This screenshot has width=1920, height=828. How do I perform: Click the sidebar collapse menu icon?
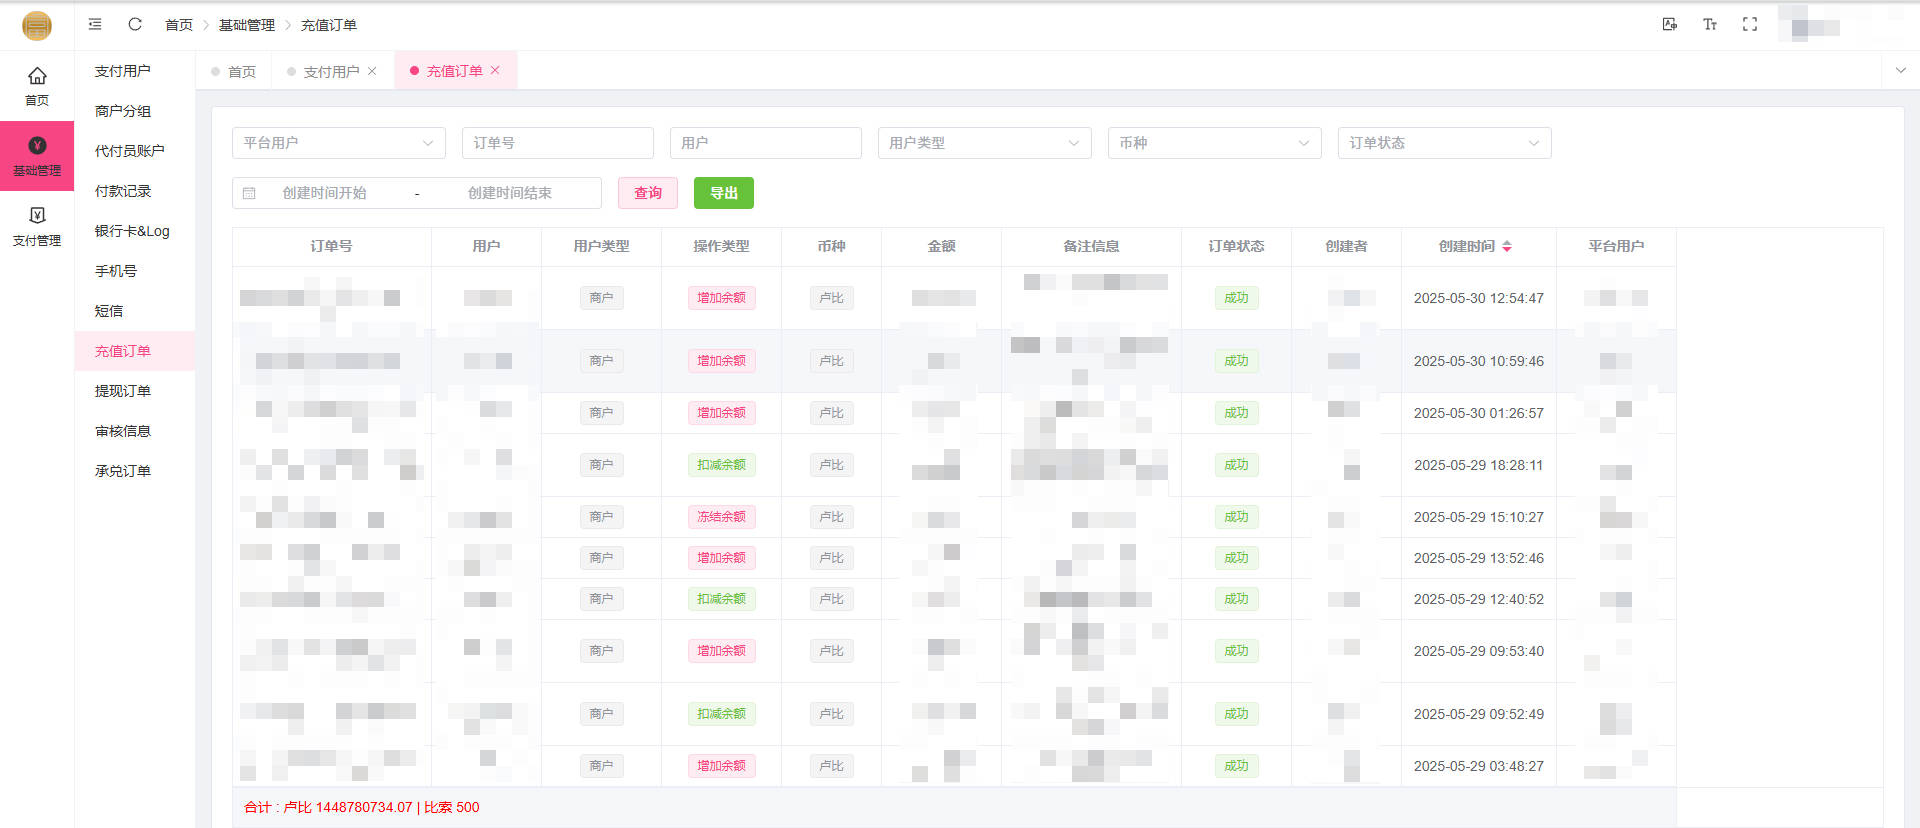coord(95,24)
